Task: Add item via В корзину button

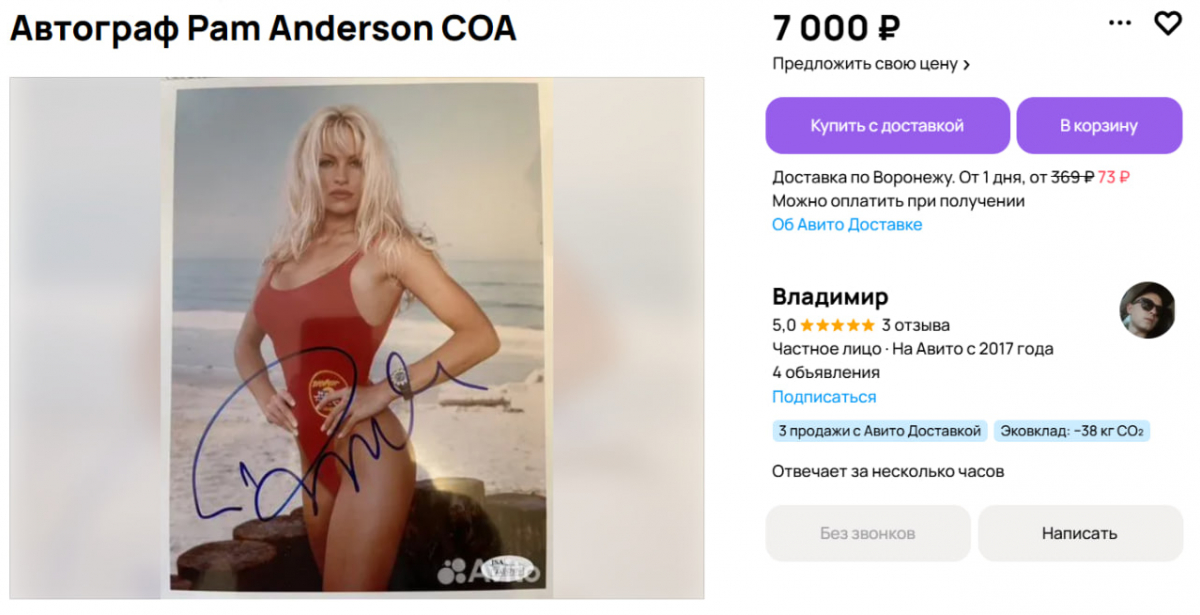Action: click(1099, 126)
